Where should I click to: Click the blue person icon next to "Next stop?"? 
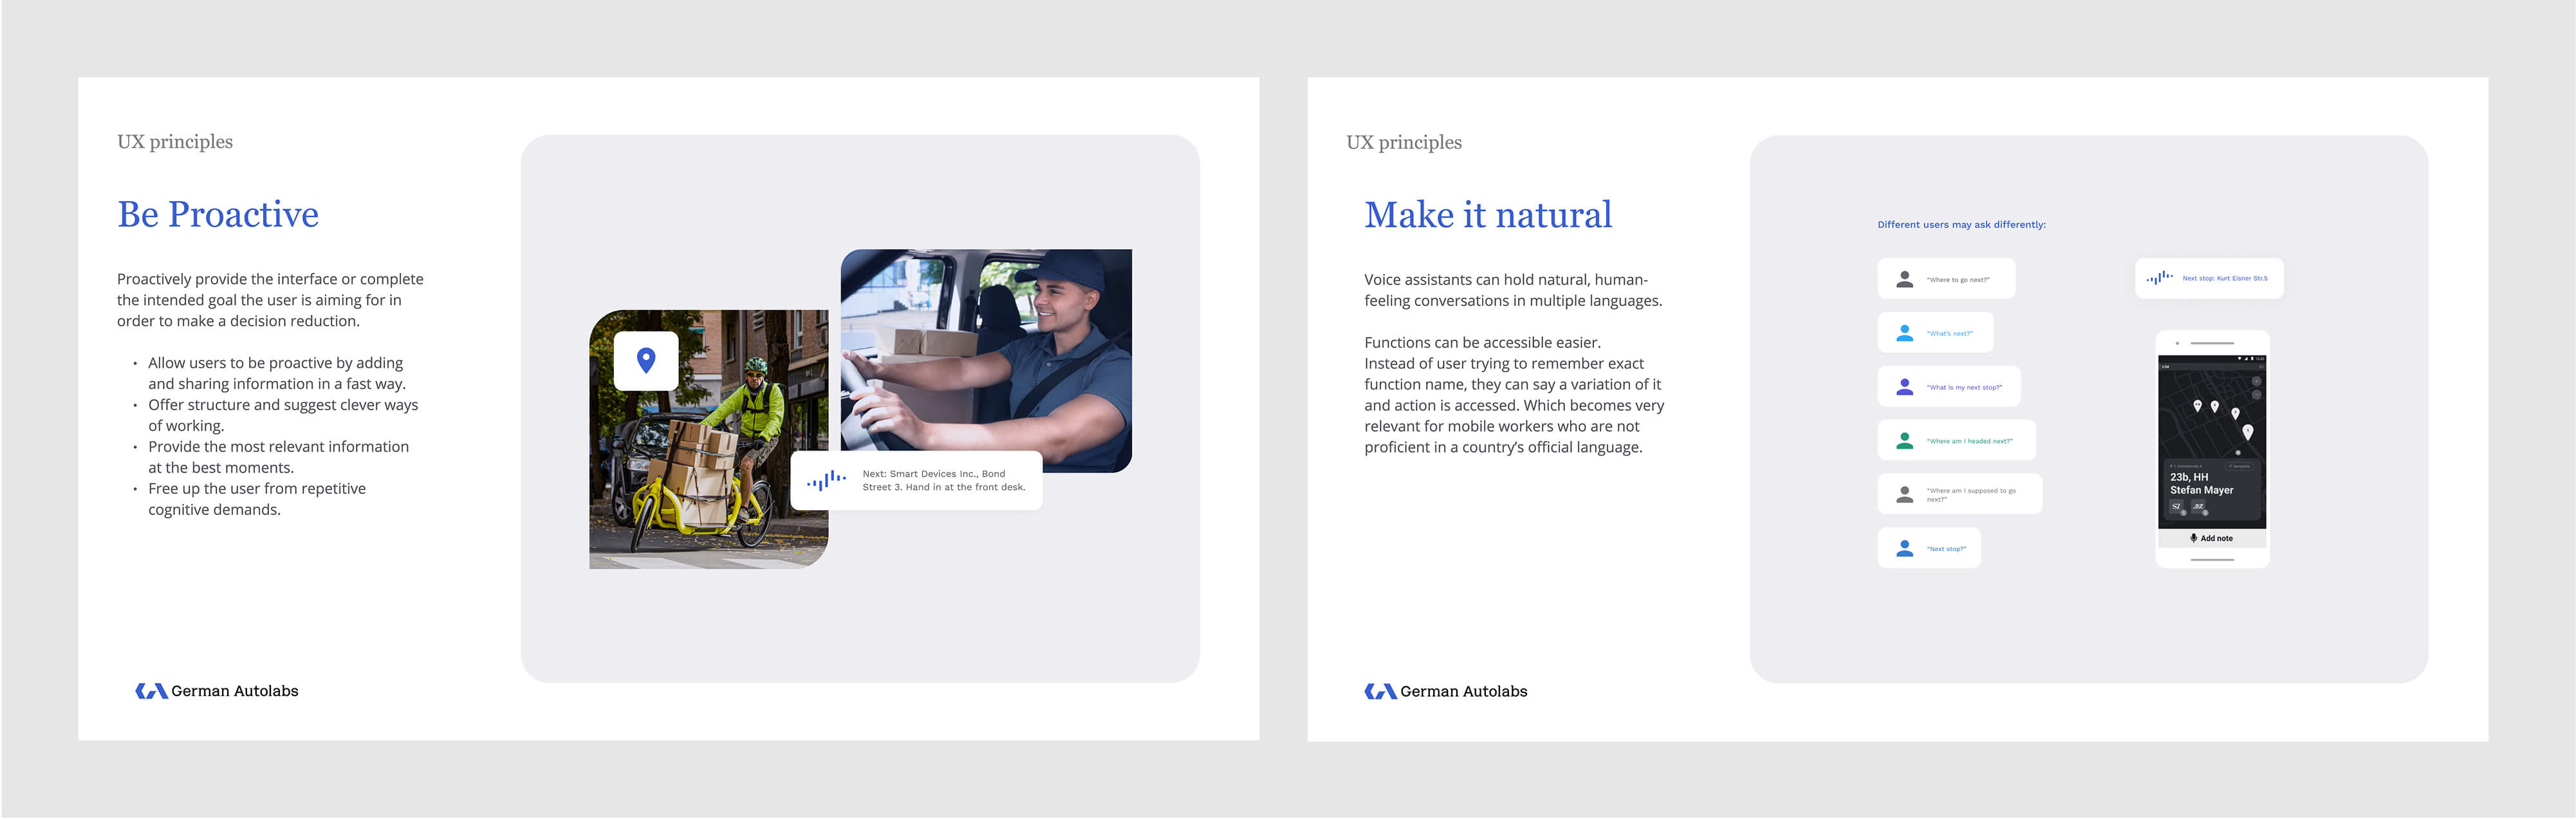coord(1905,549)
